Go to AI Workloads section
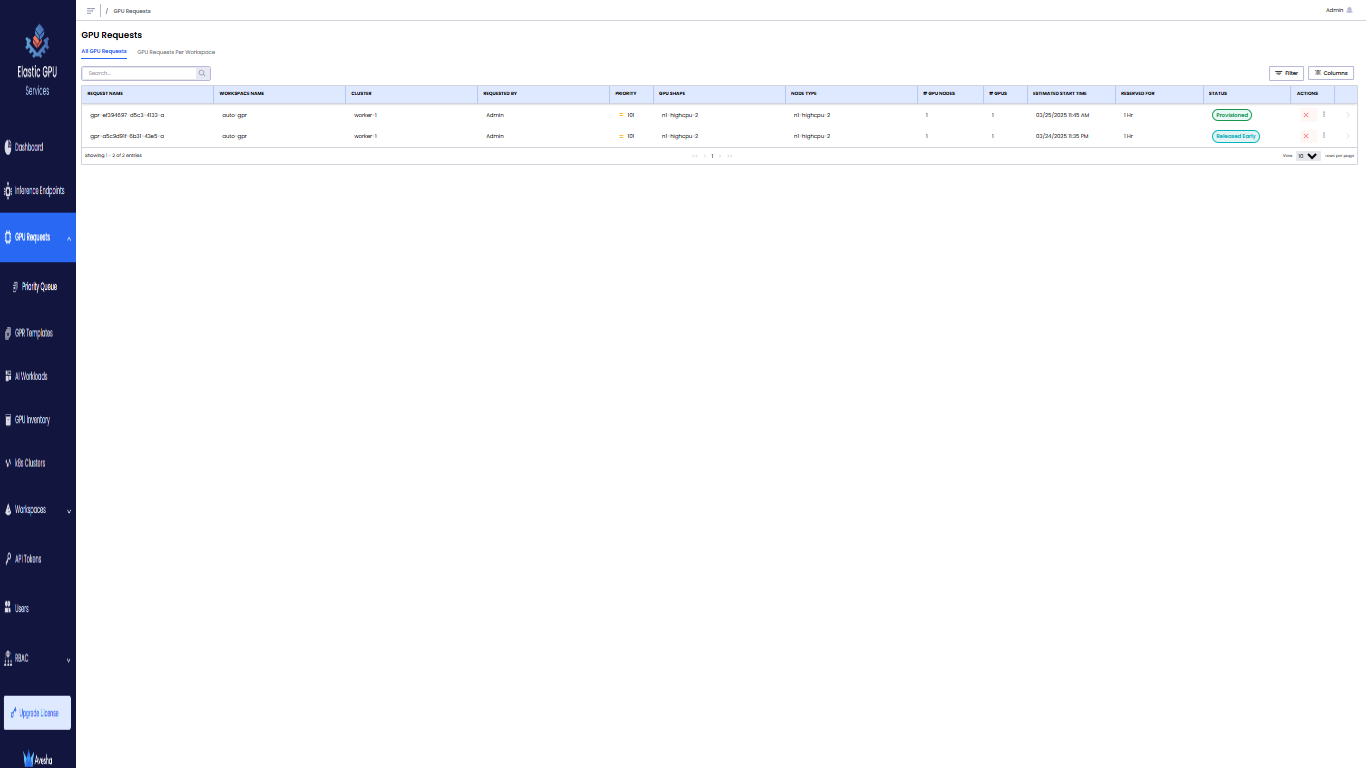This screenshot has width=1366, height=770. click(30, 376)
